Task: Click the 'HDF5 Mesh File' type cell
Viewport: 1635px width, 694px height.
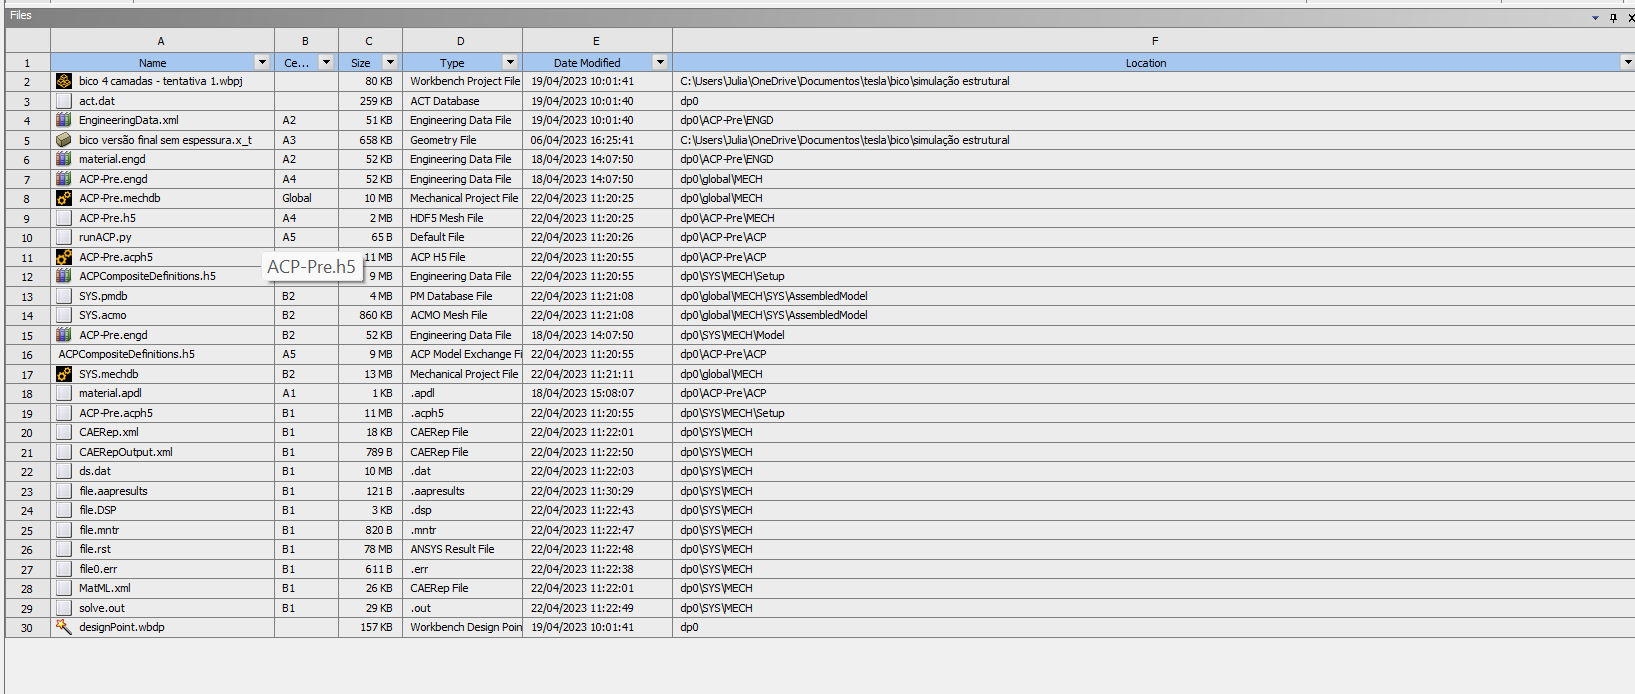Action: pos(462,218)
